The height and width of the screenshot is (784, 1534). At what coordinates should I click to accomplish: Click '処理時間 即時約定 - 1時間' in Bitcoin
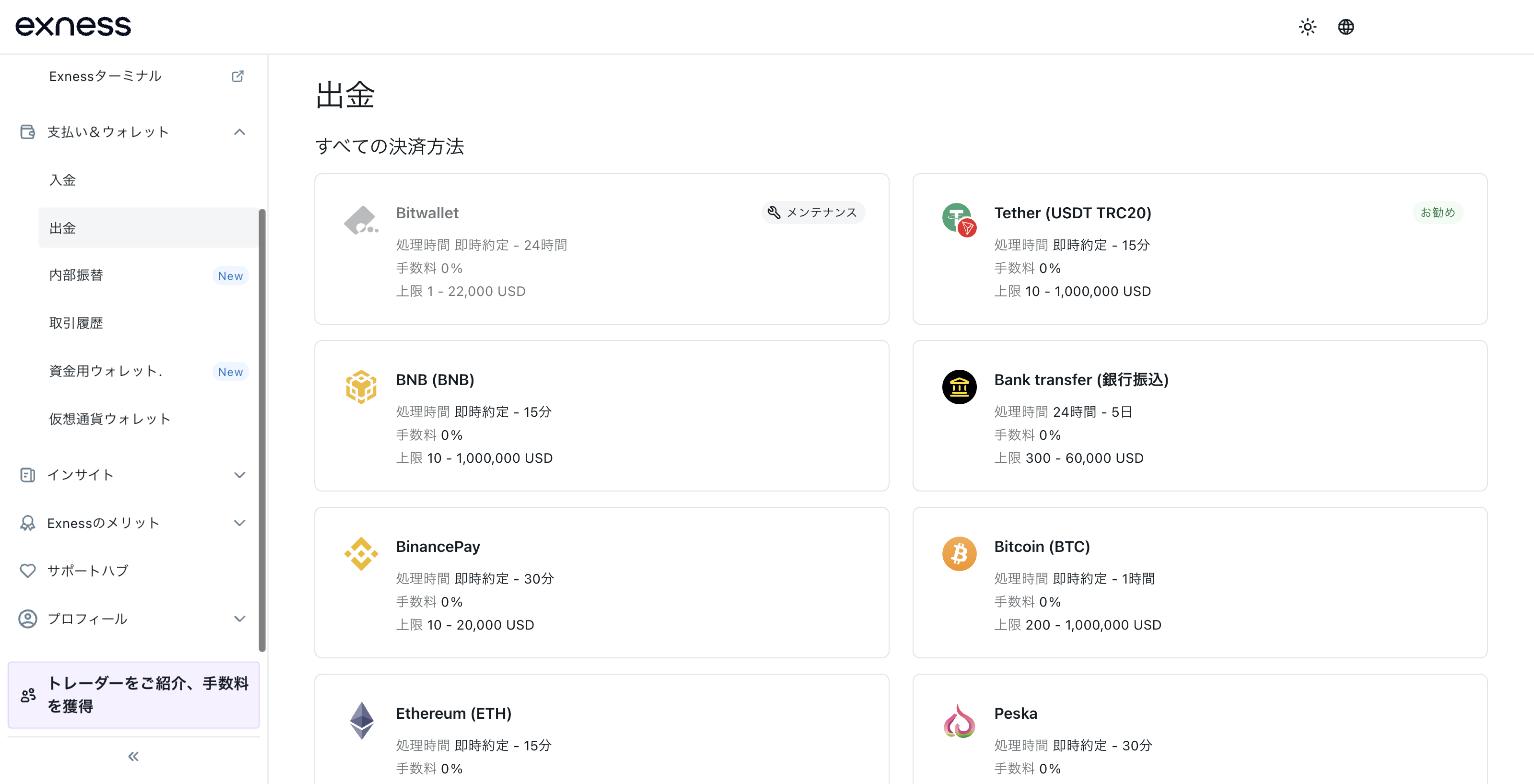point(1074,579)
